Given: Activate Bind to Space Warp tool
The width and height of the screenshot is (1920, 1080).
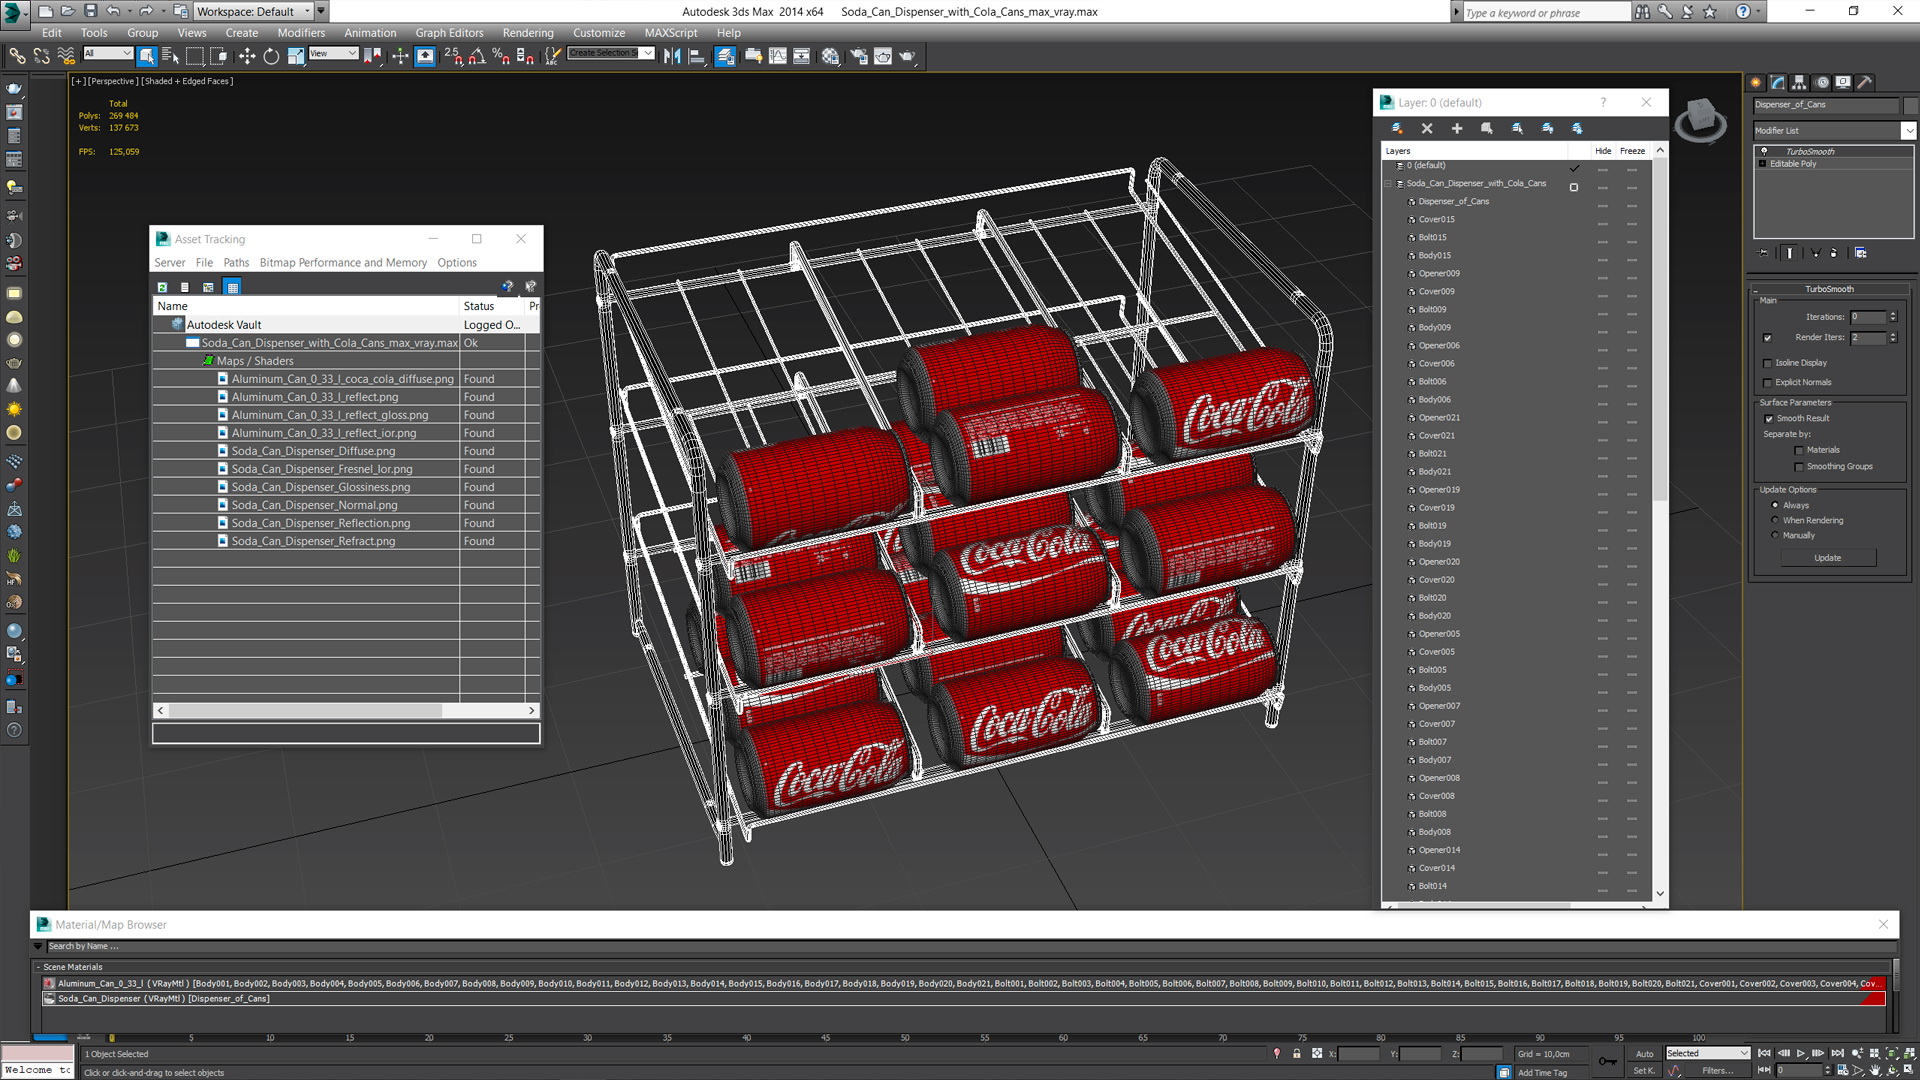Looking at the screenshot, I should click(x=66, y=56).
